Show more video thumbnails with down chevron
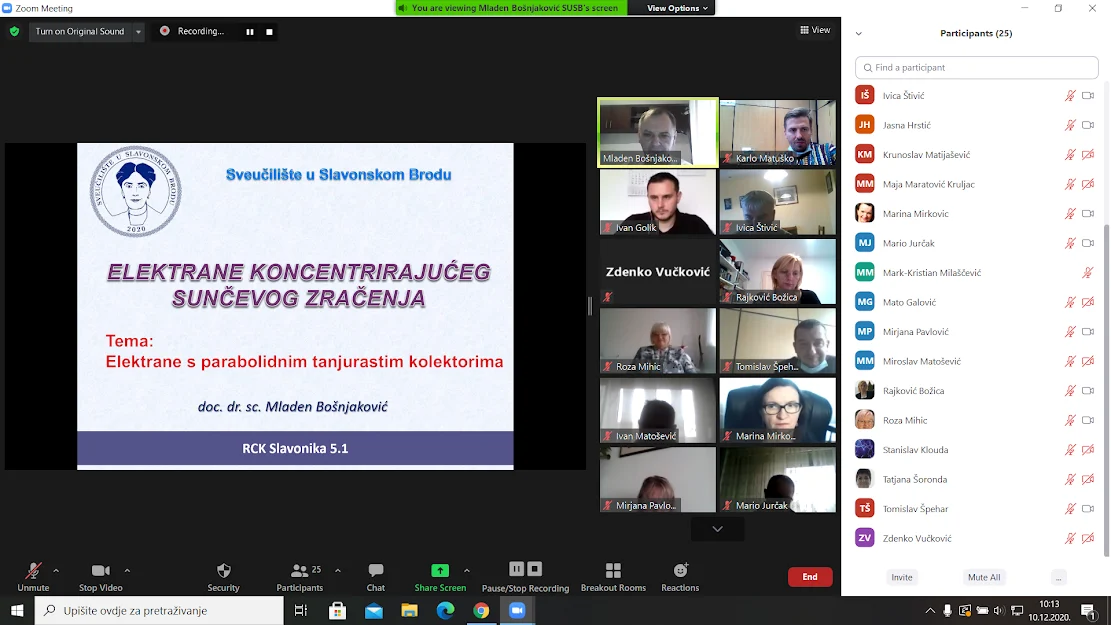The width and height of the screenshot is (1111, 625). (717, 529)
